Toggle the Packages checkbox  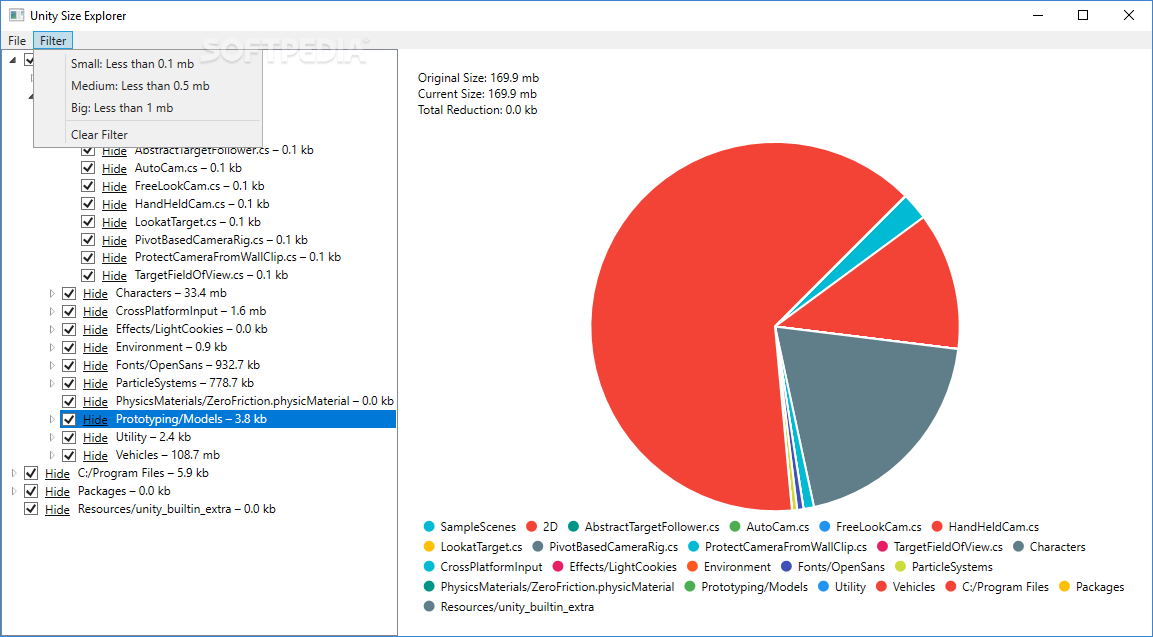coord(31,491)
